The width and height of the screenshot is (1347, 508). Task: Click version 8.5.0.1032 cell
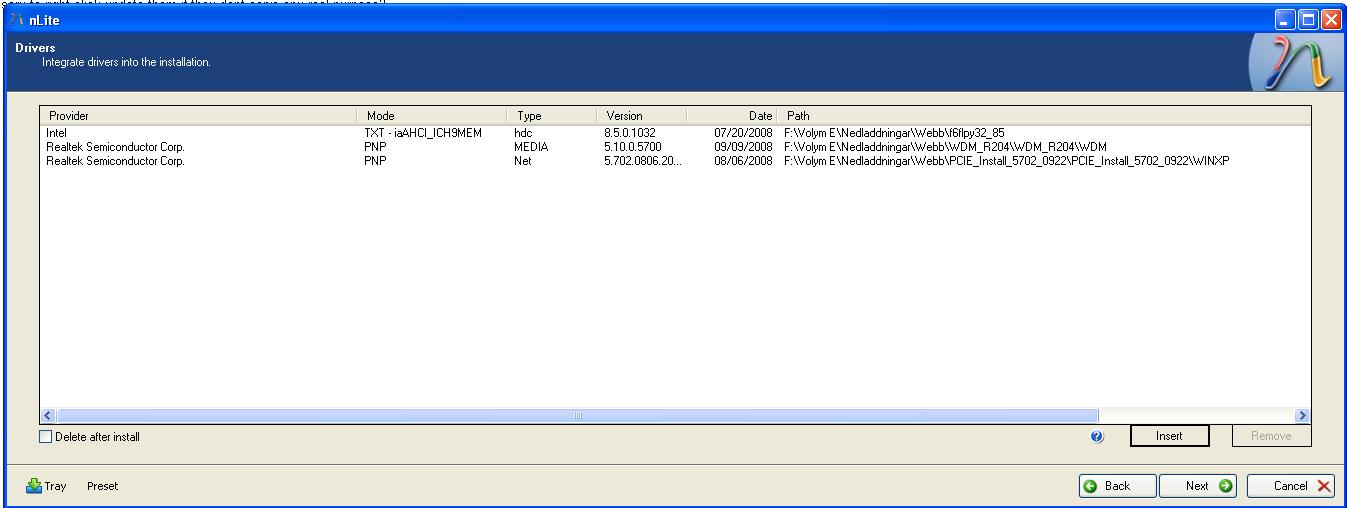631,132
